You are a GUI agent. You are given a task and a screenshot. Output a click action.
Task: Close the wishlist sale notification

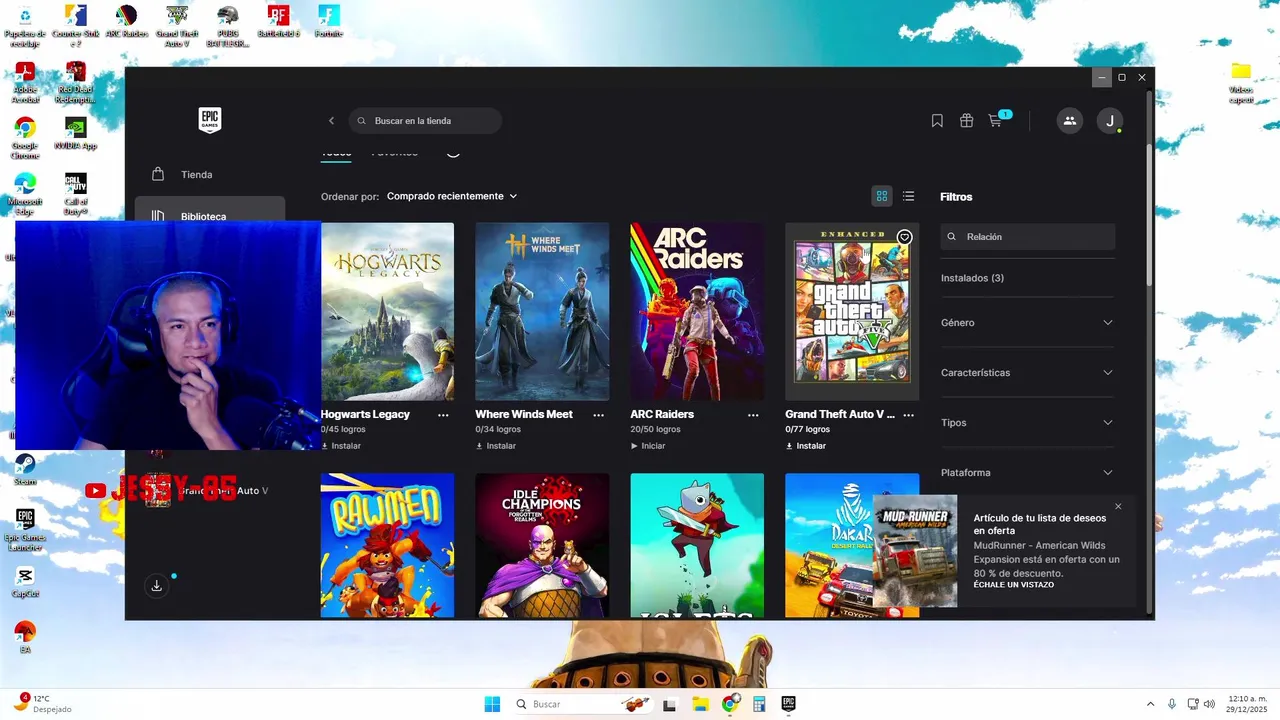pyautogui.click(x=1118, y=506)
